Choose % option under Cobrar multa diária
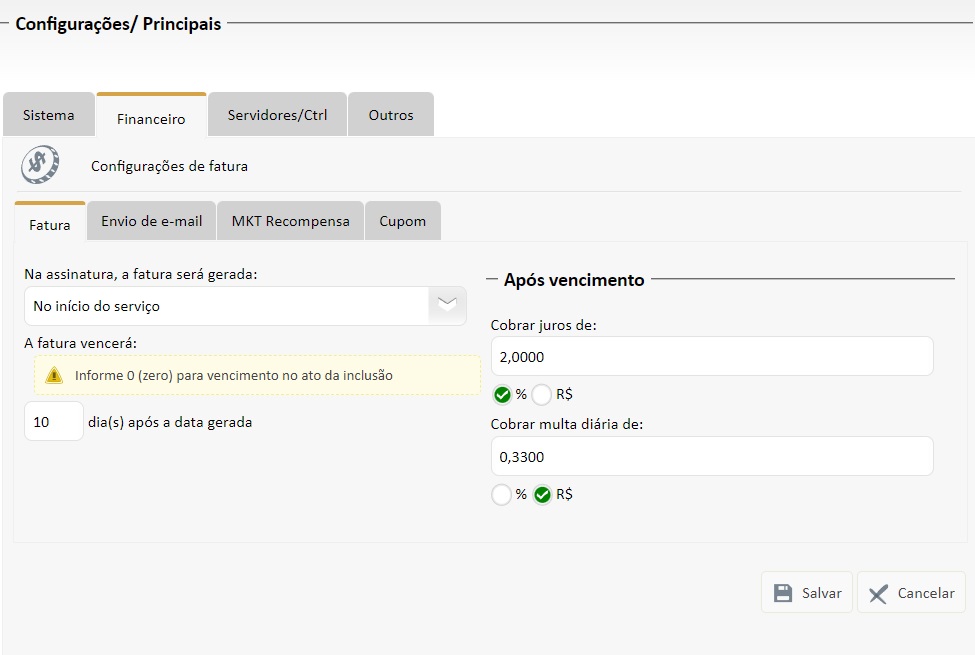This screenshot has height=655, width=975. (502, 494)
